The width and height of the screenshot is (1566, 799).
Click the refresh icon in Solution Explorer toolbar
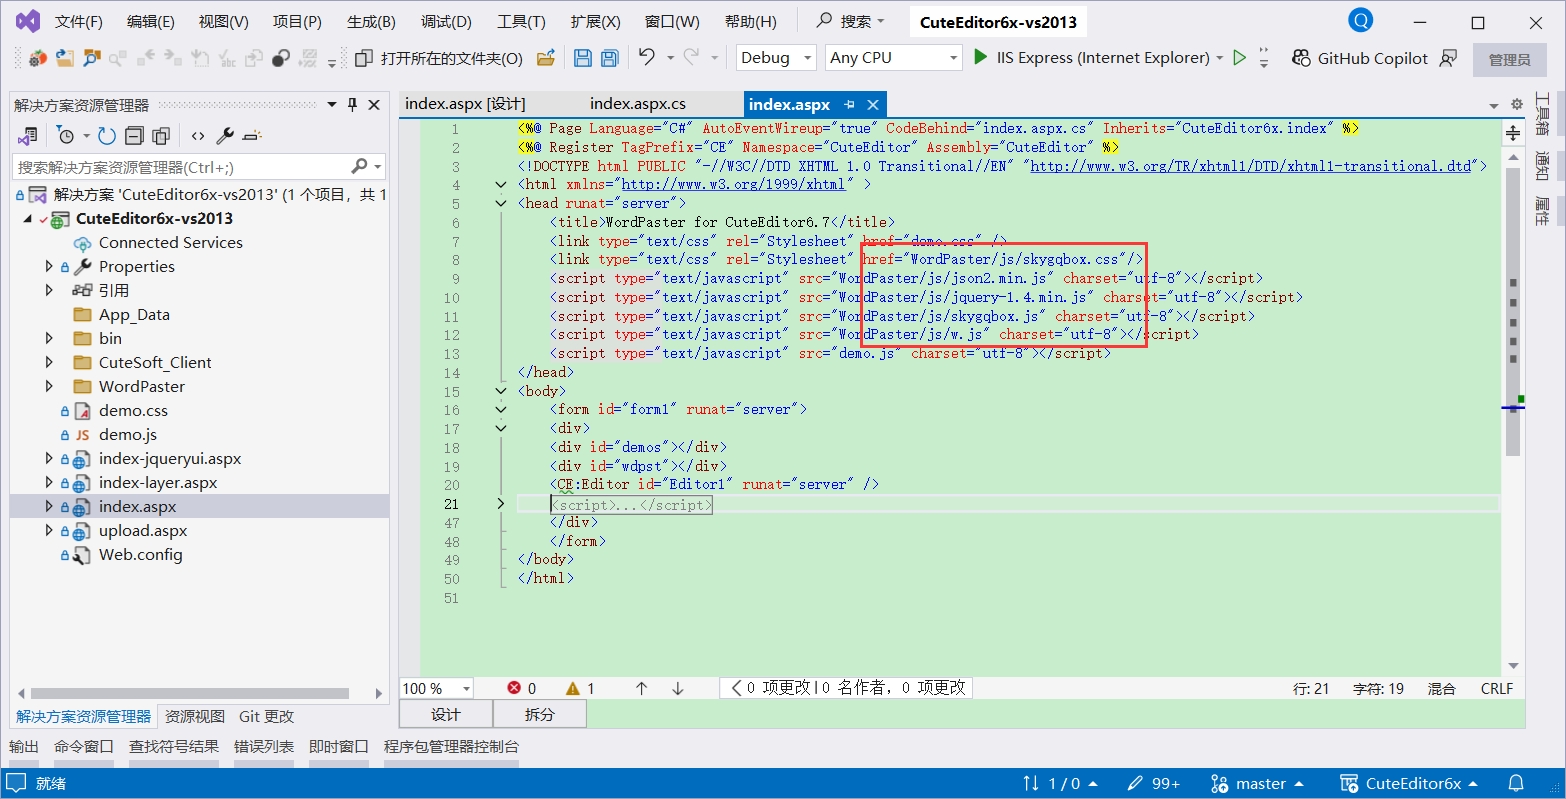(x=107, y=136)
